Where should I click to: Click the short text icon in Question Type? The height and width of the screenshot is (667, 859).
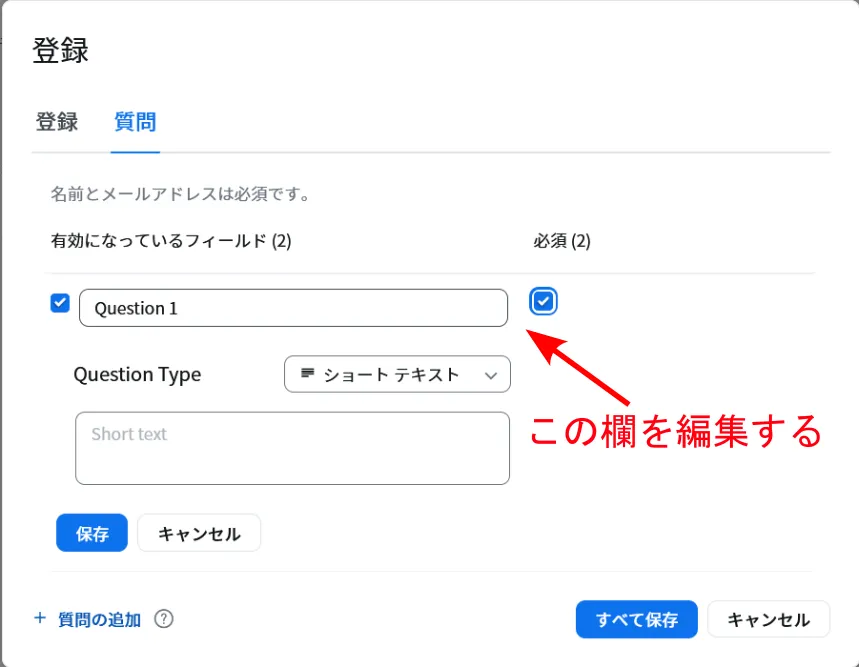pyautogui.click(x=308, y=374)
